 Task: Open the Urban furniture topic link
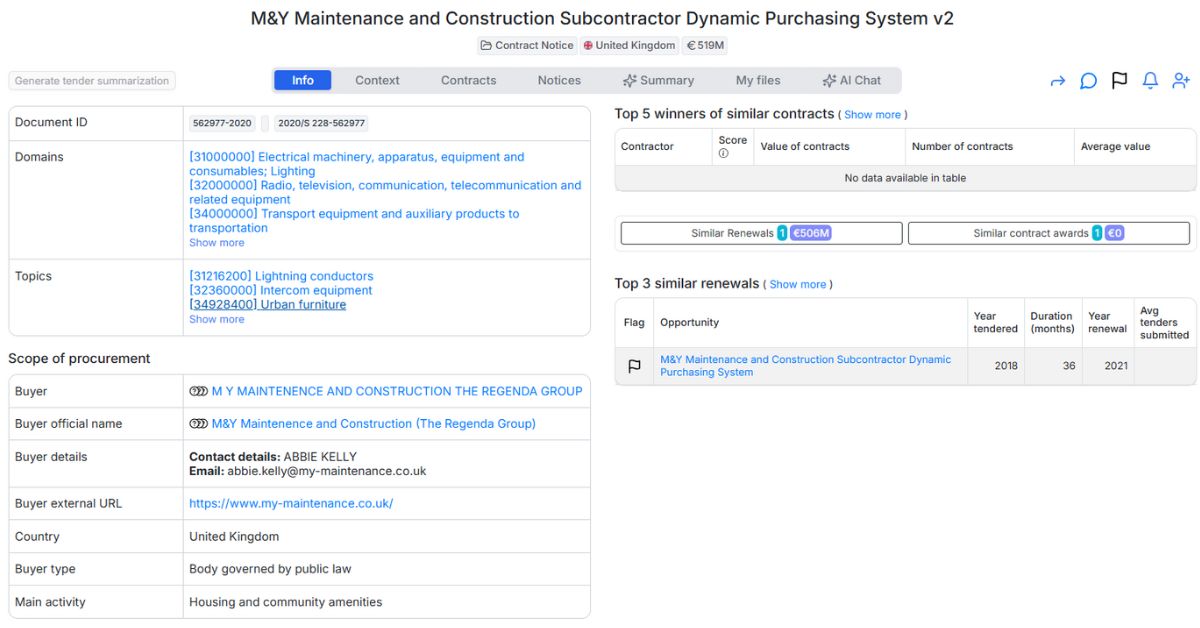267,305
